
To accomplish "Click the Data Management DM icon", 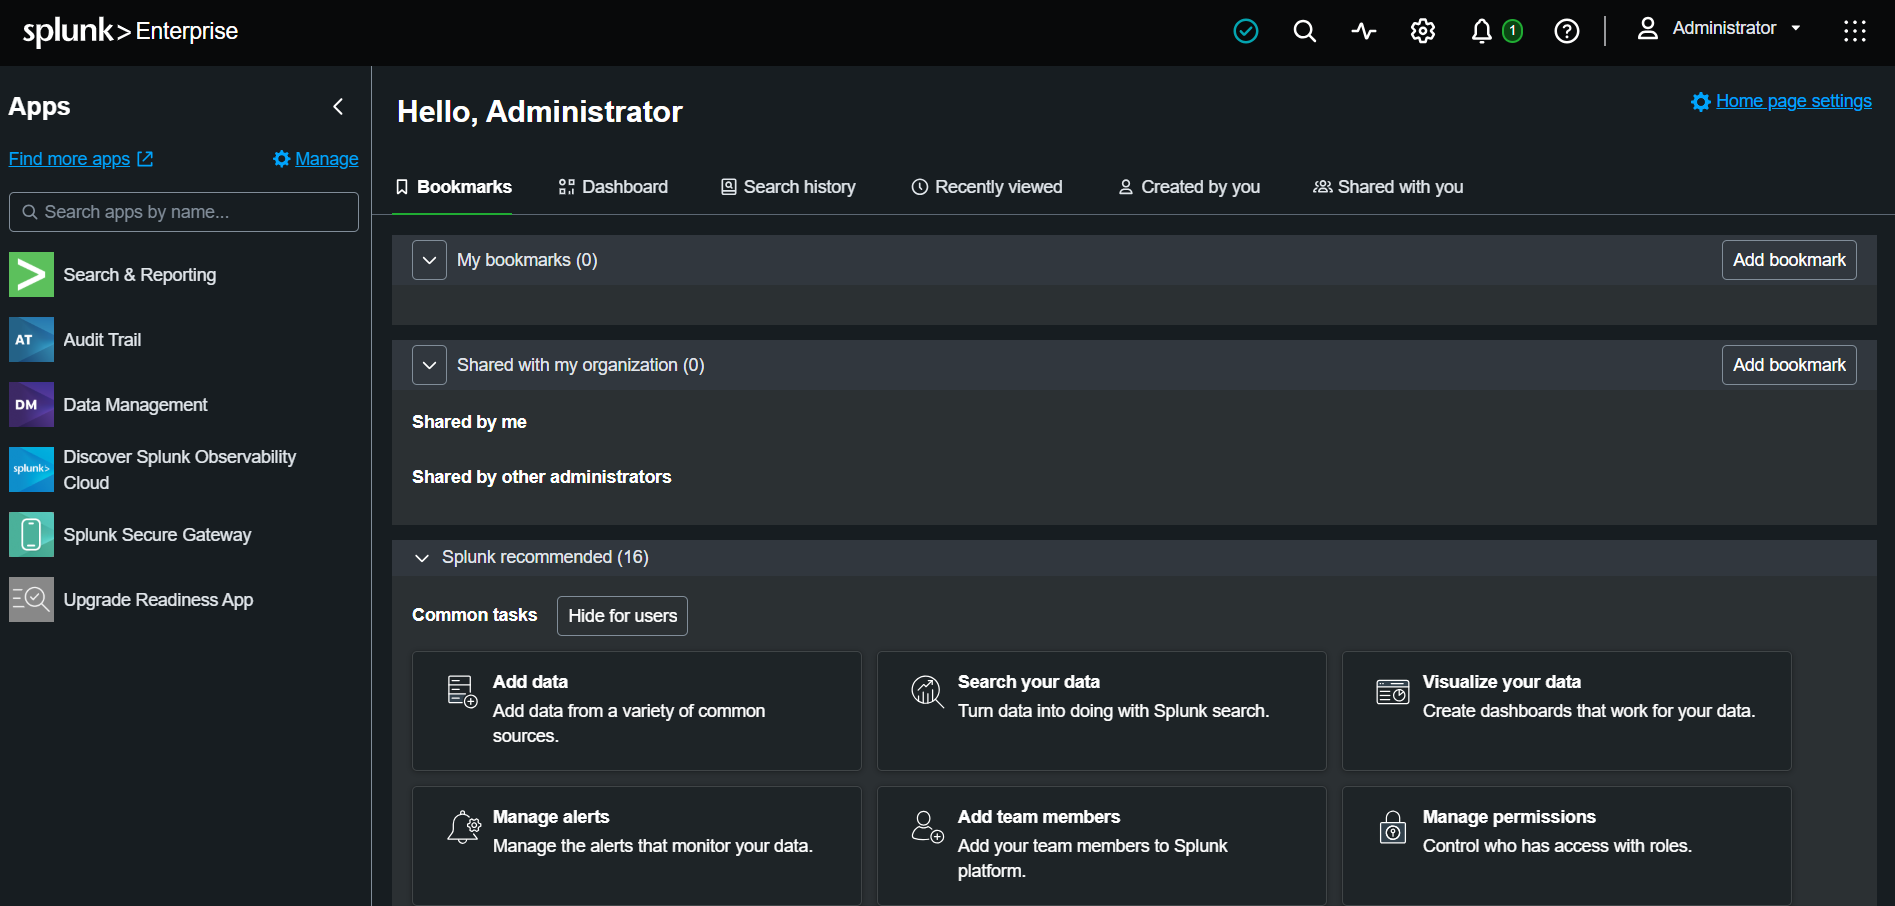I will 31,405.
